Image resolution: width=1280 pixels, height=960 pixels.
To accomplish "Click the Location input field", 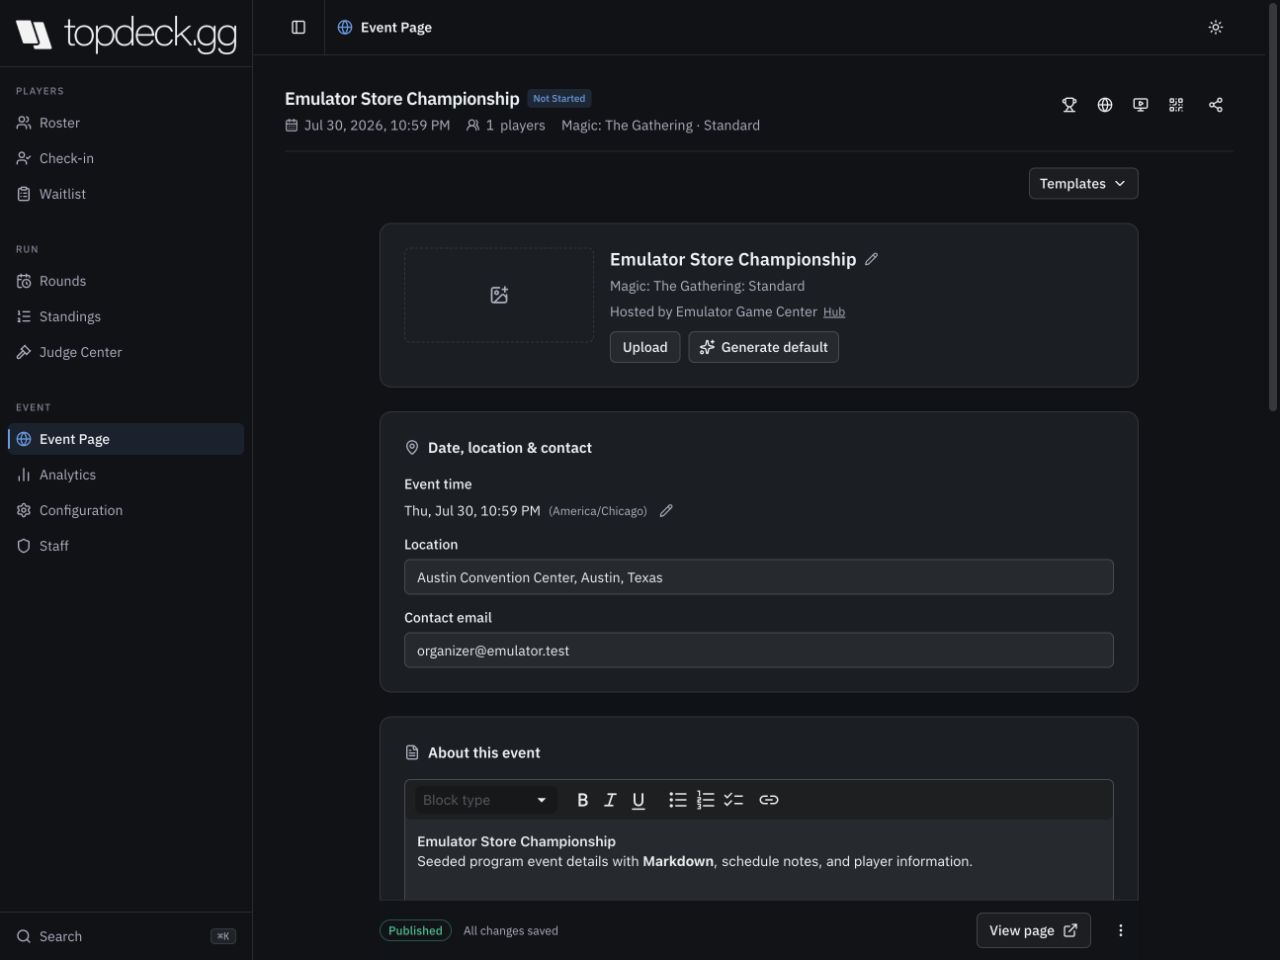I will pyautogui.click(x=759, y=577).
